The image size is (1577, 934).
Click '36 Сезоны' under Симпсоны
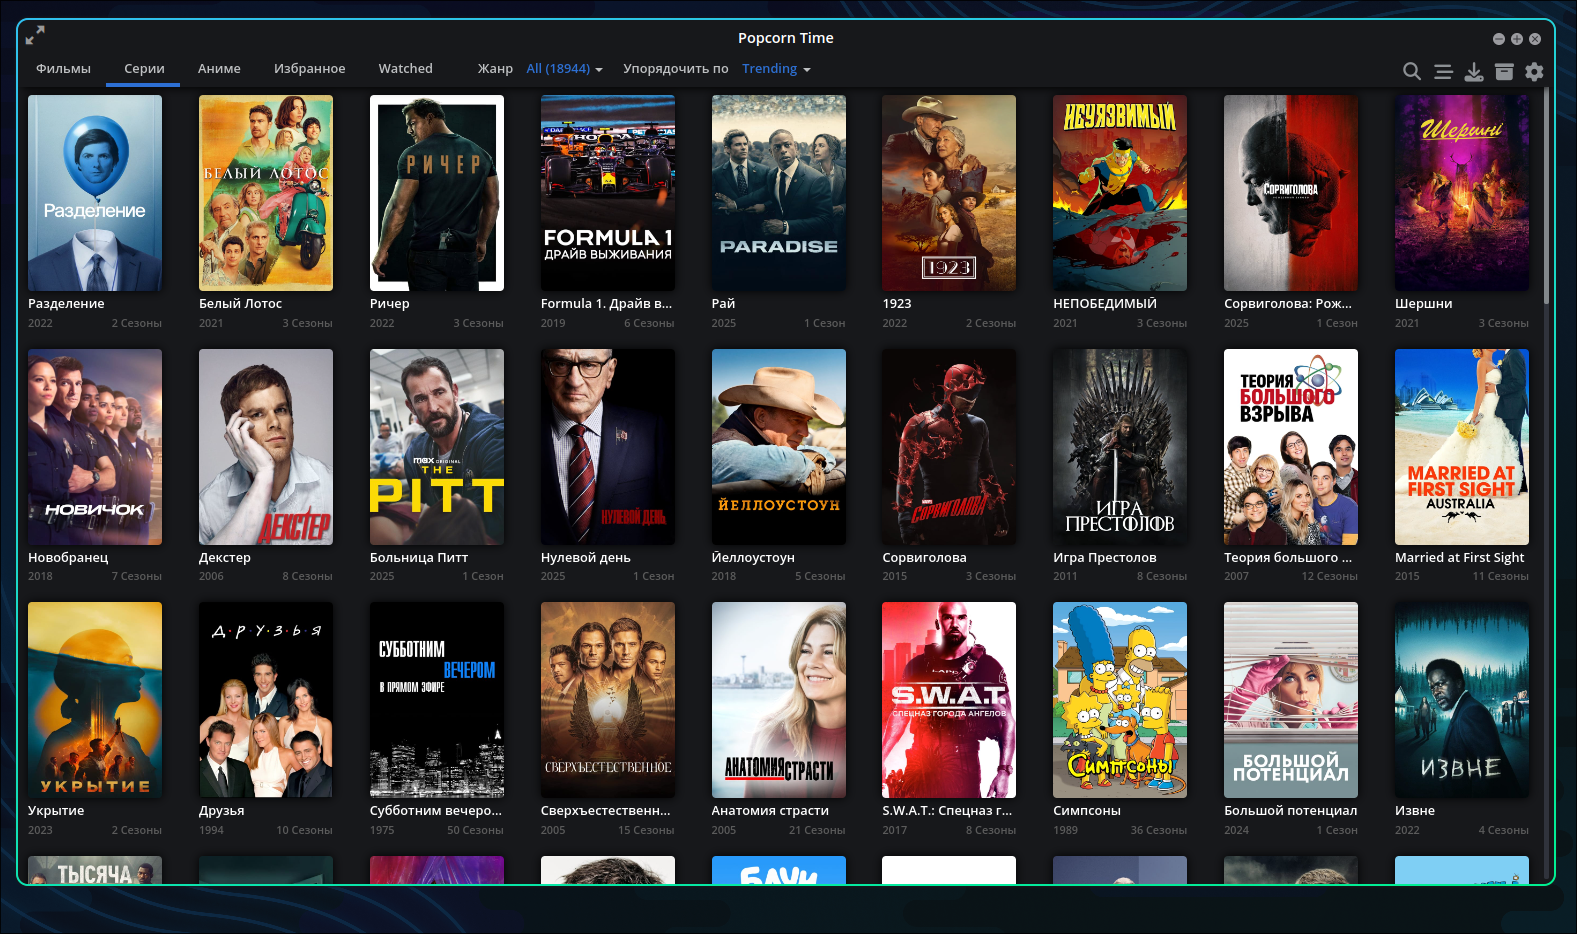click(1159, 831)
